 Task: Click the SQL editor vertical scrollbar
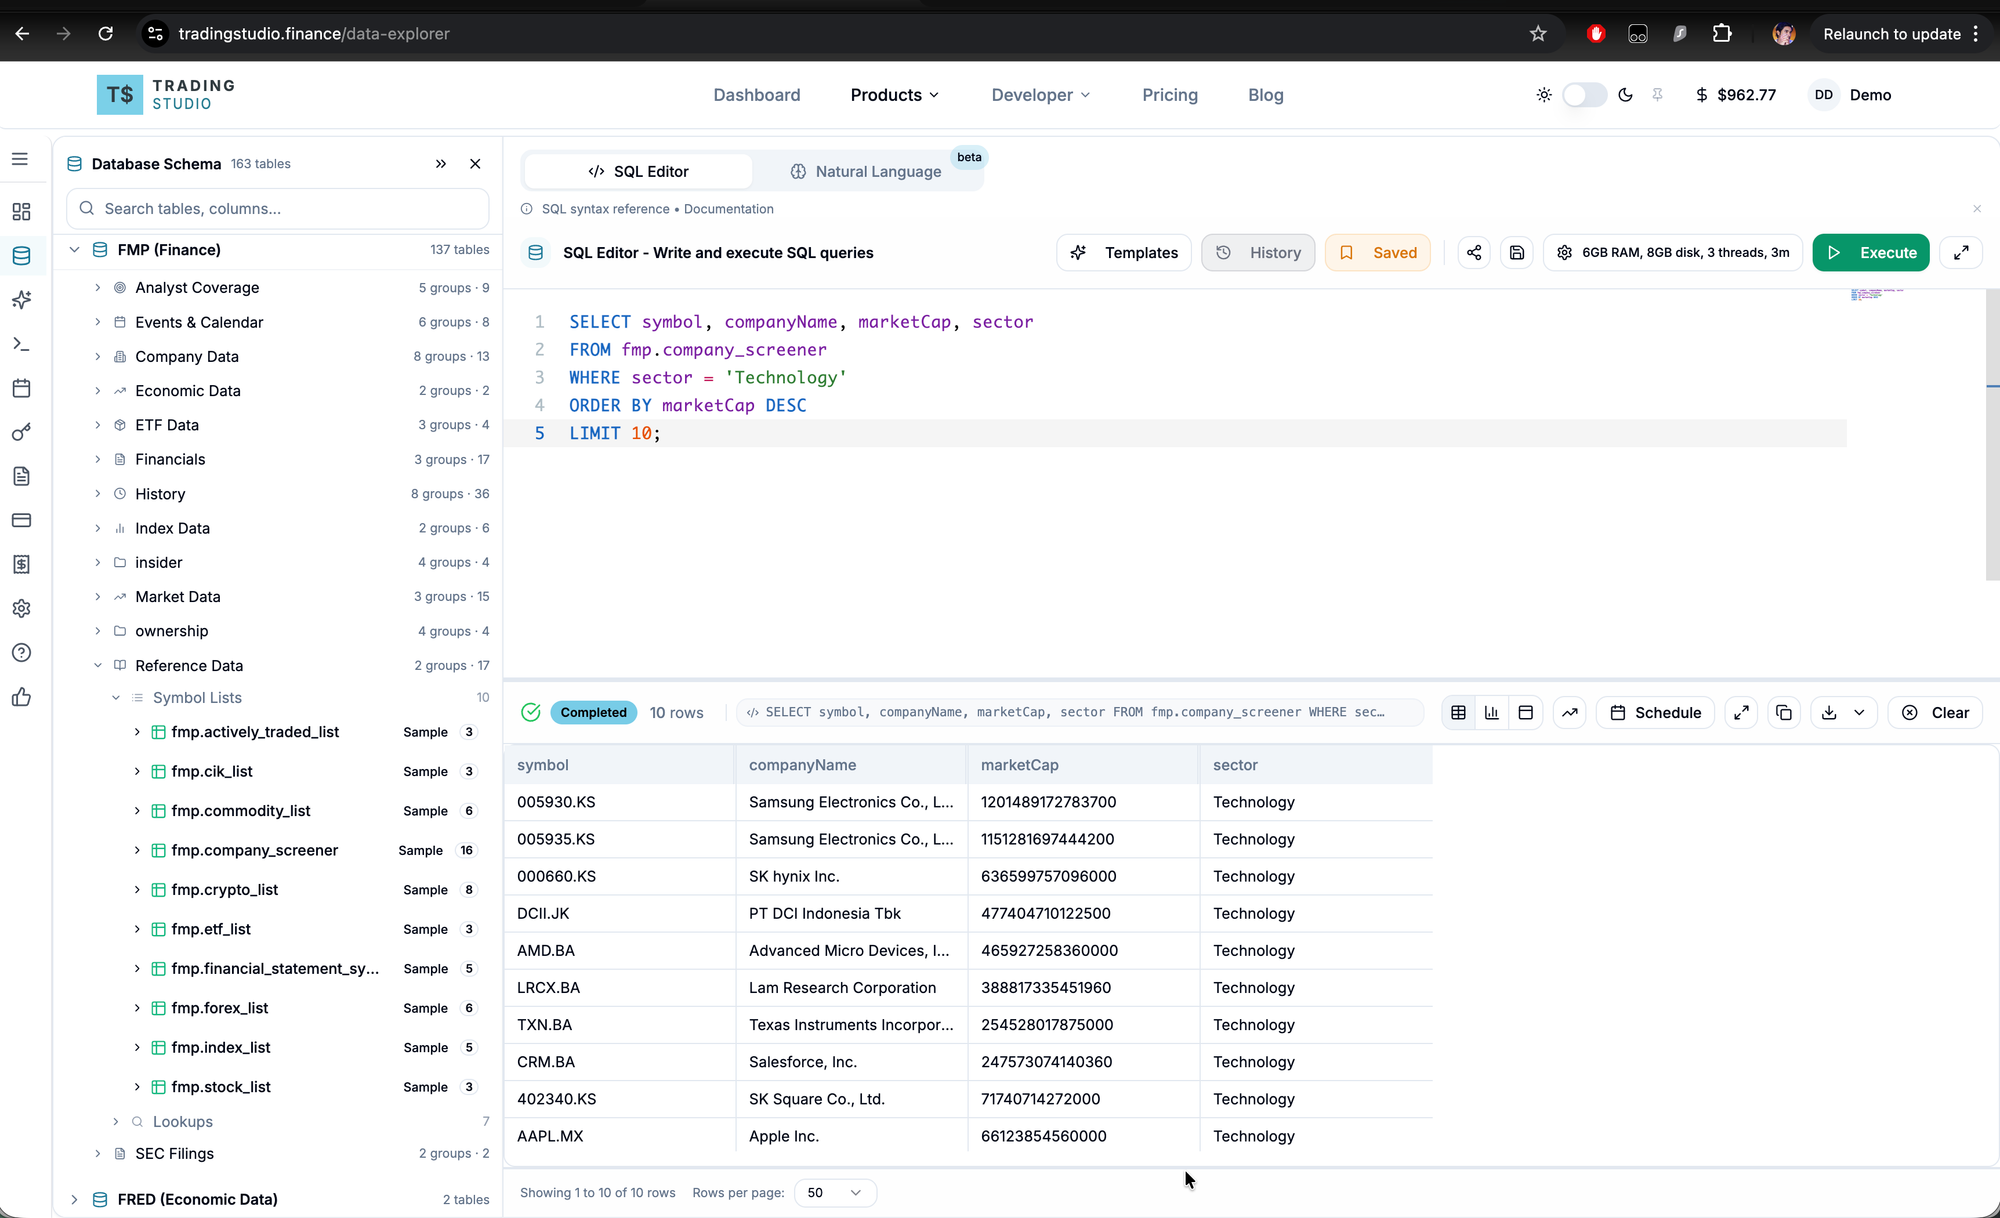[x=1992, y=435]
